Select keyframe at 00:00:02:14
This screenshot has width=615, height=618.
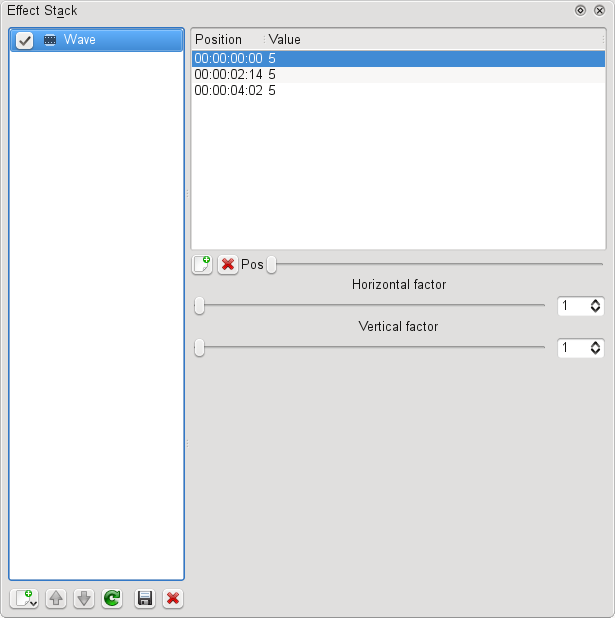[x=398, y=74]
